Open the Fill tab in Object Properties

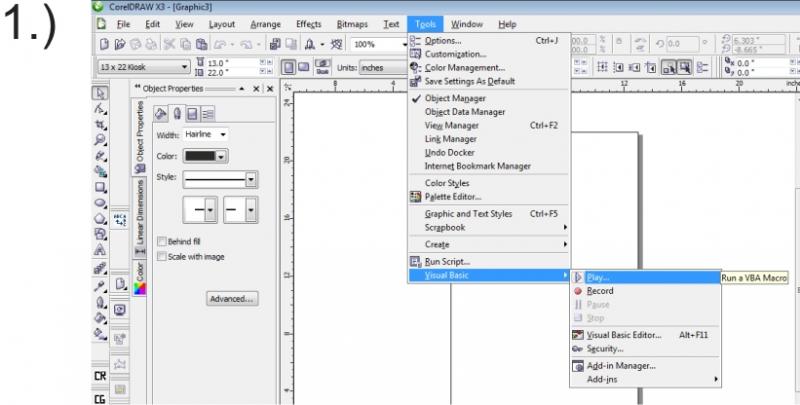tap(161, 113)
